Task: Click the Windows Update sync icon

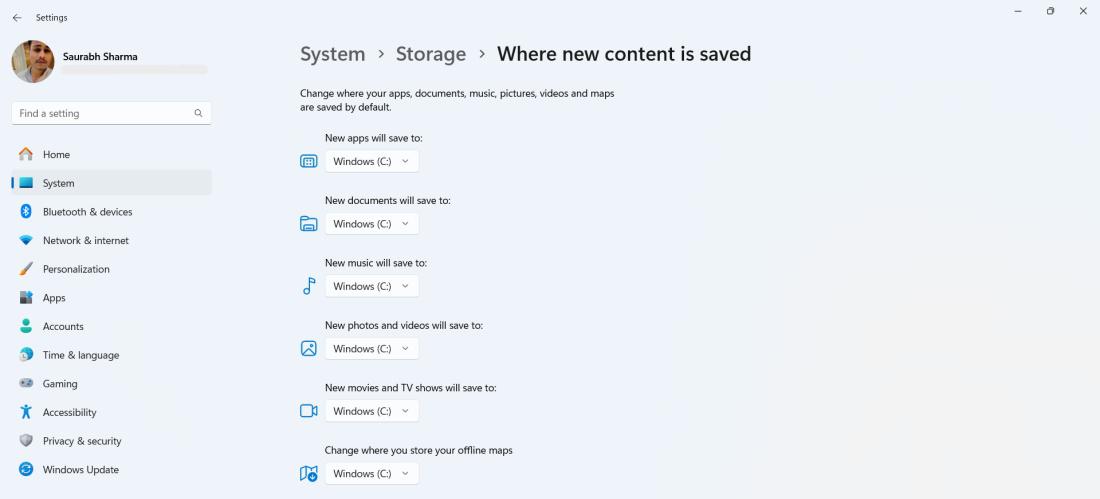Action: coord(26,470)
